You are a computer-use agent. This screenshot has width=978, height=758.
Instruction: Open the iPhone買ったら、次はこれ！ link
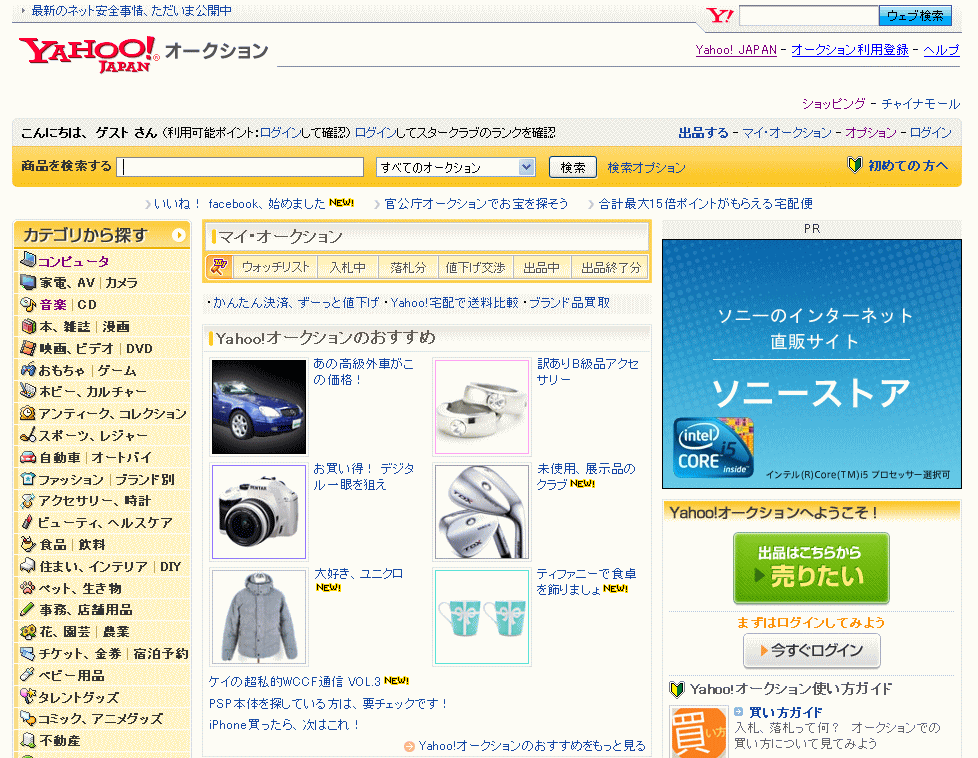(284, 725)
